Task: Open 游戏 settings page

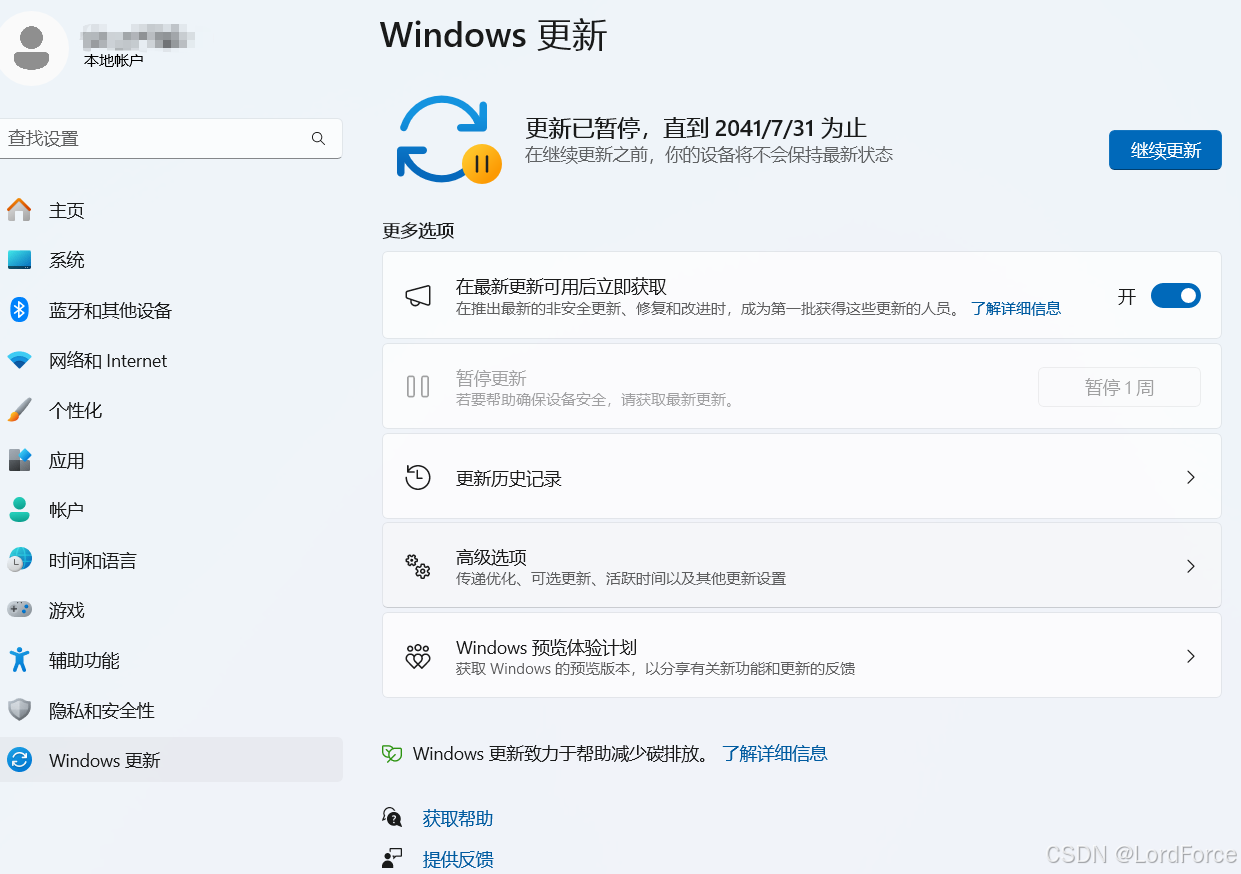Action: [171, 610]
